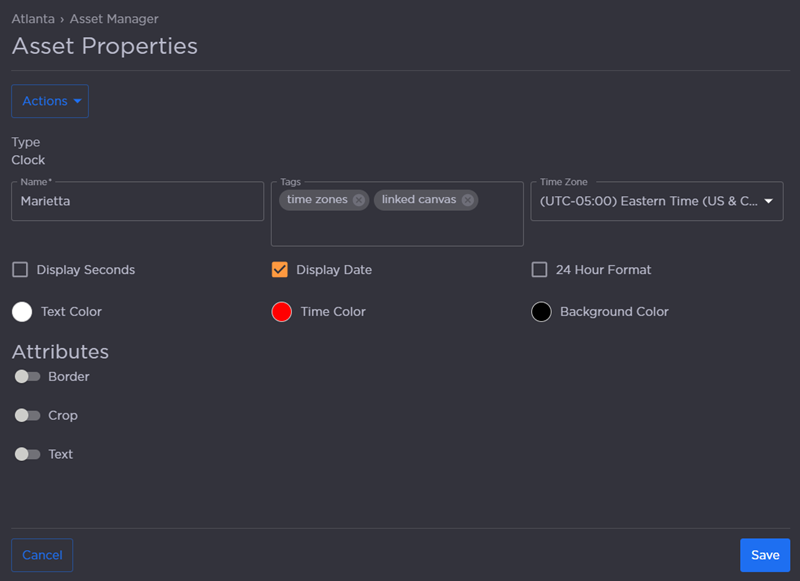This screenshot has width=800, height=581.
Task: Go to Atlanta in the breadcrumb
Action: point(33,19)
